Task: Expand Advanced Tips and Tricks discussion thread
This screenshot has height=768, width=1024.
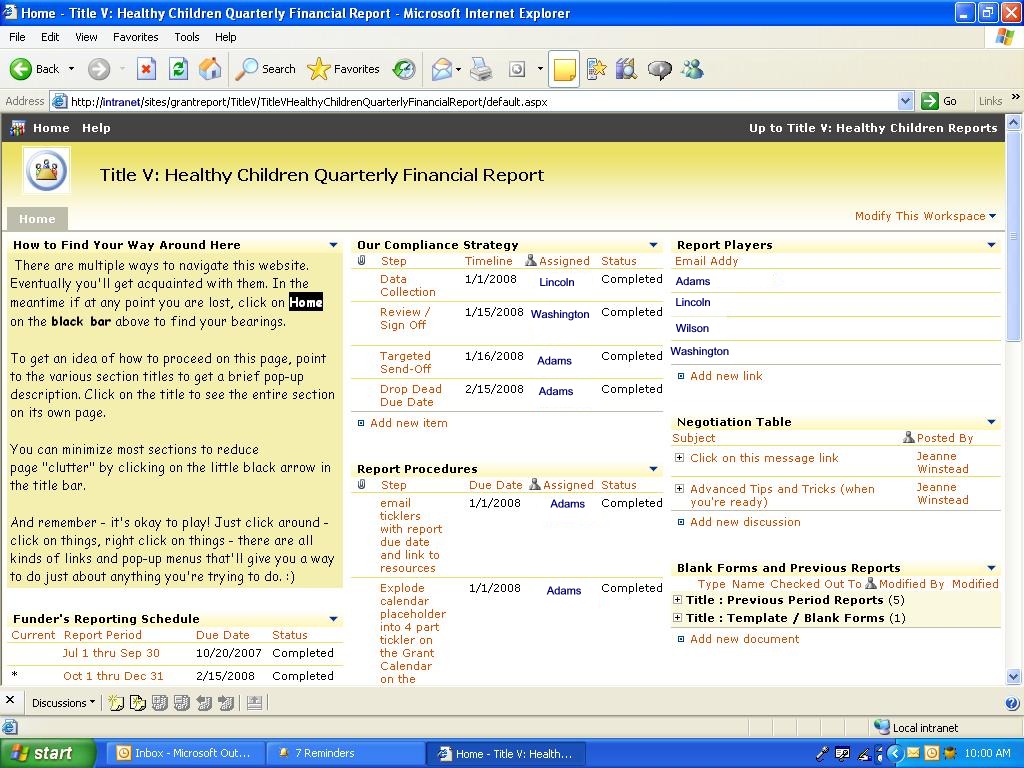Action: coord(679,488)
